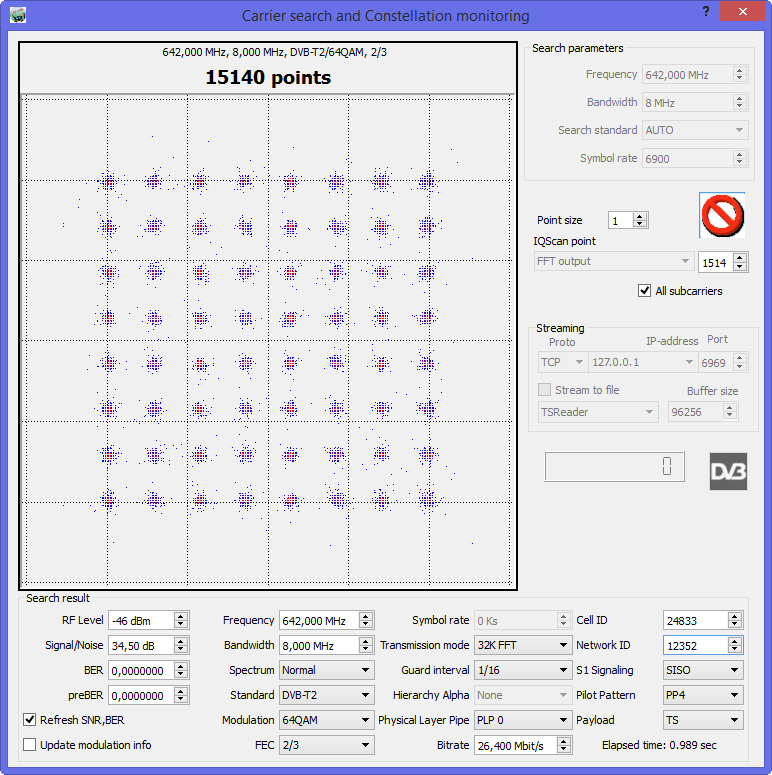Screen dimensions: 772x775
Task: Click the IQScan point 1514 stepper
Action: tap(739, 262)
